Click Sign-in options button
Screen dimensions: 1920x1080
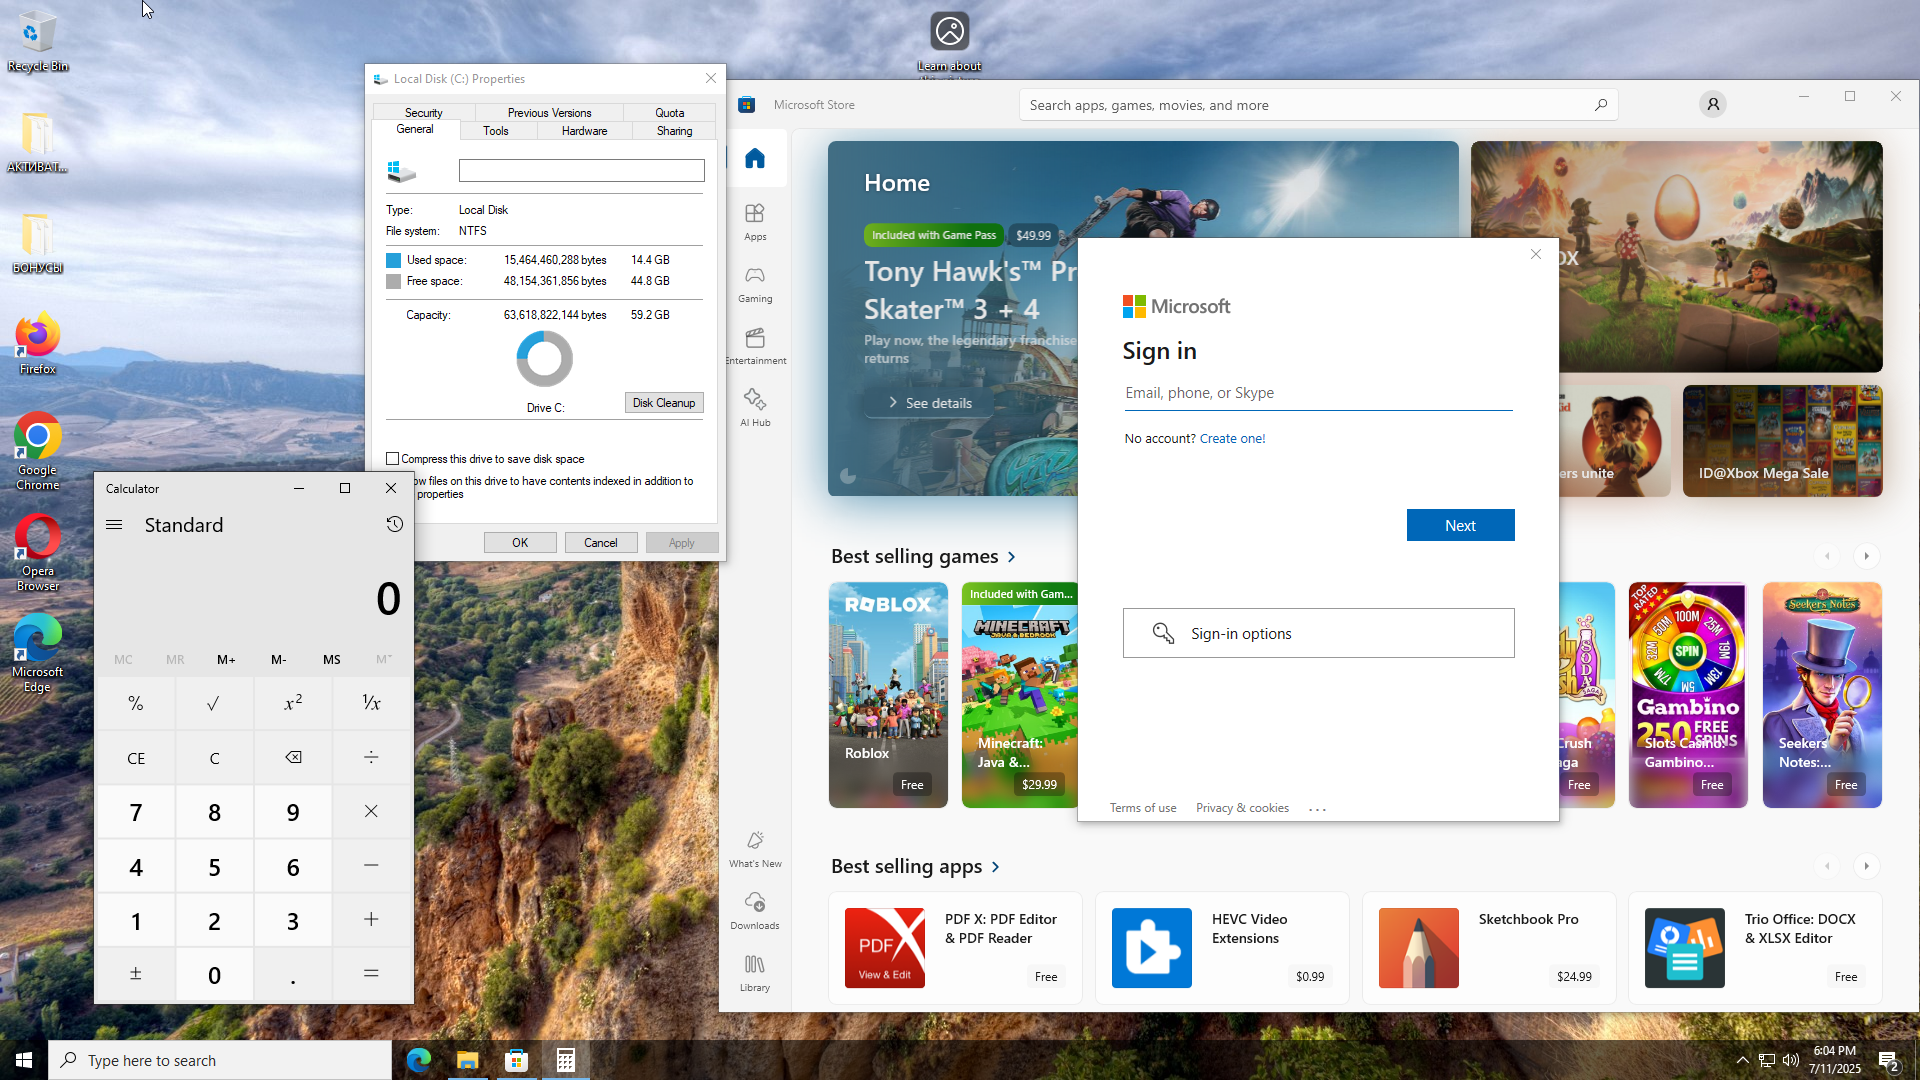tap(1318, 633)
